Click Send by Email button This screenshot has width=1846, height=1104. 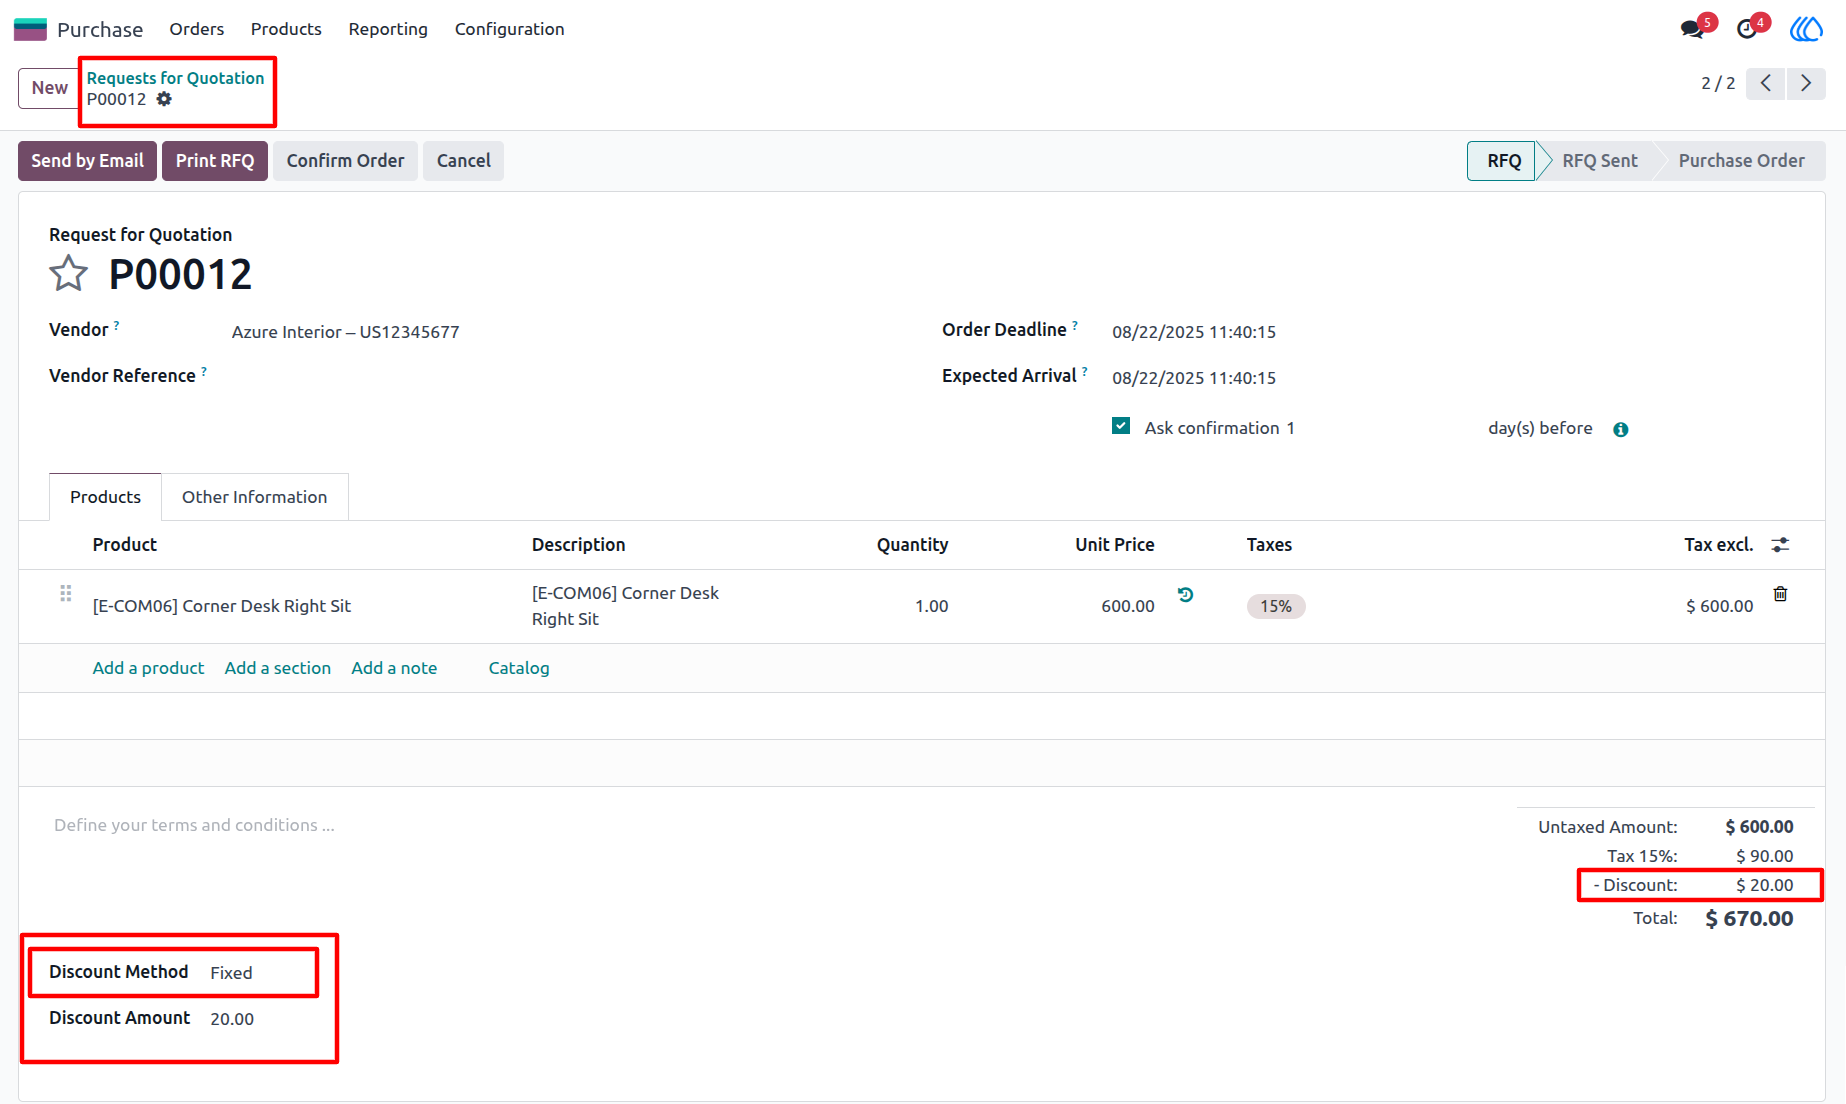[87, 161]
